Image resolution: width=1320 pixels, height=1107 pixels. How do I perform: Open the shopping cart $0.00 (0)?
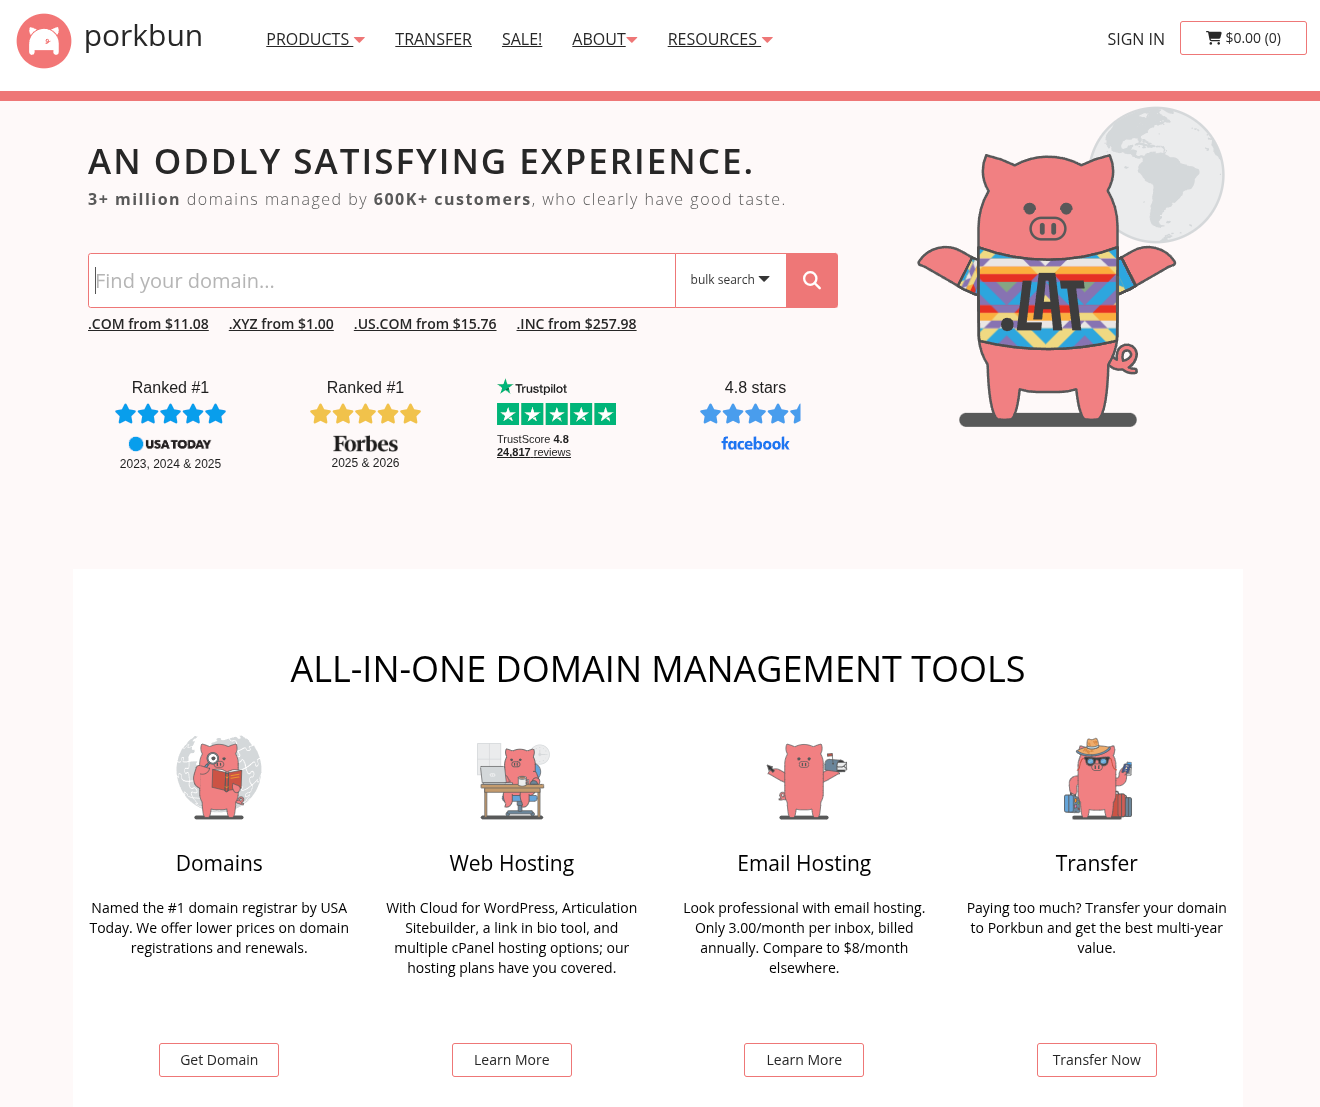click(x=1243, y=38)
